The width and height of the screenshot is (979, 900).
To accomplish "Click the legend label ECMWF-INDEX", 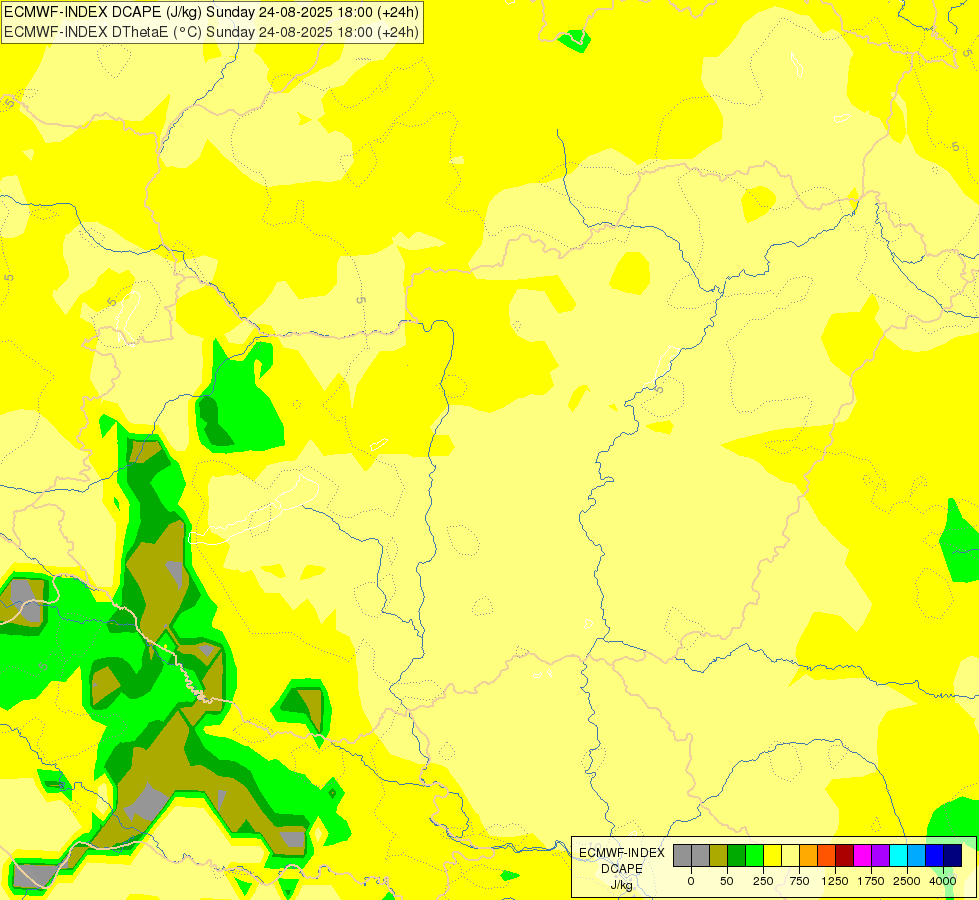I will (x=622, y=853).
